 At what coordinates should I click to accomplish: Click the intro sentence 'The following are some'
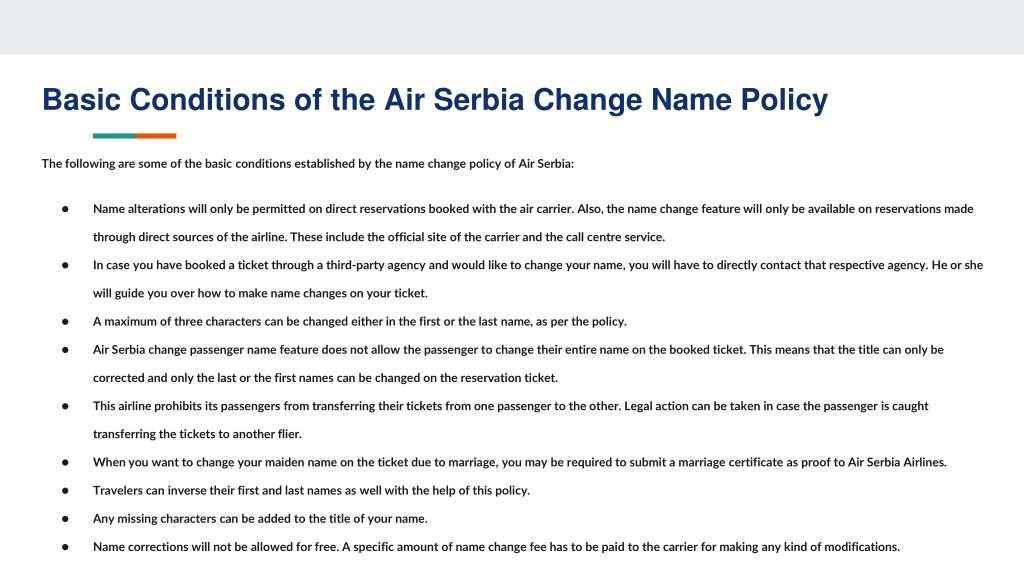click(308, 164)
